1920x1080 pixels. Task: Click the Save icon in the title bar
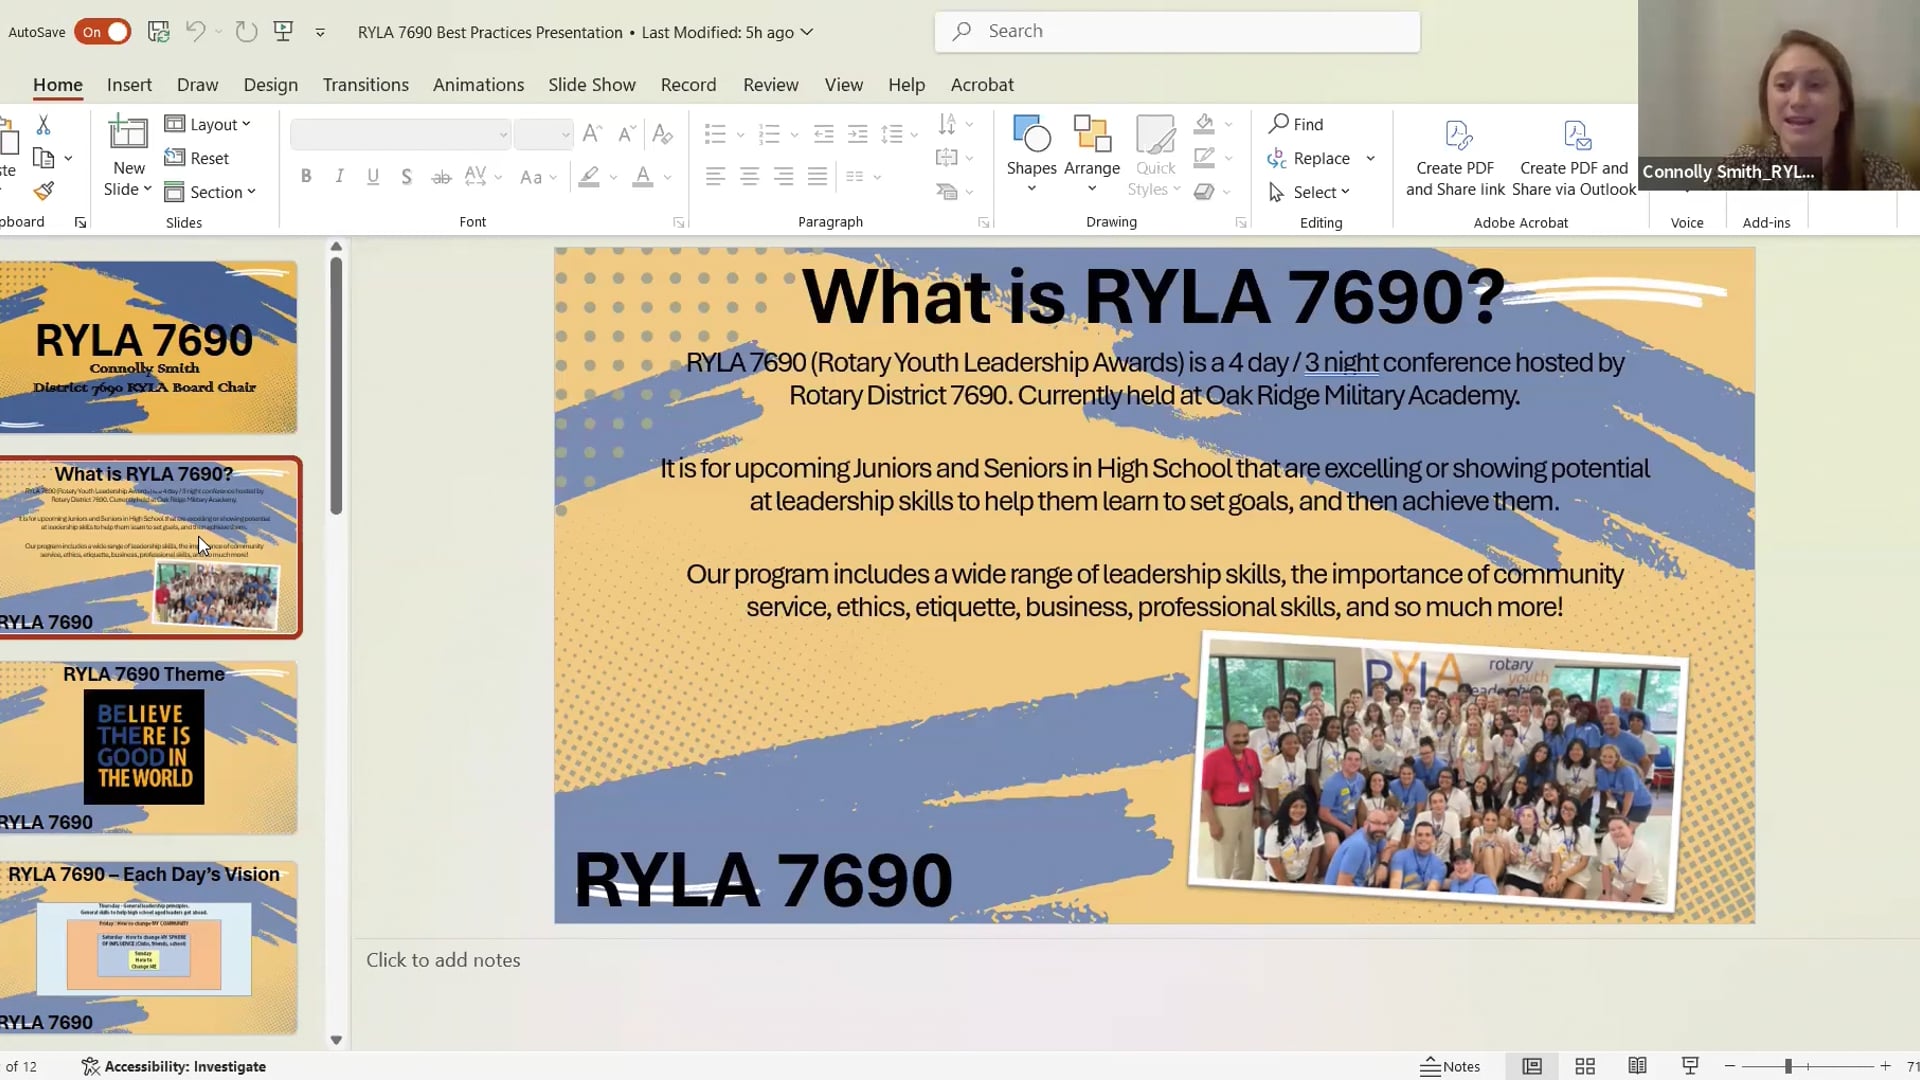coord(158,32)
